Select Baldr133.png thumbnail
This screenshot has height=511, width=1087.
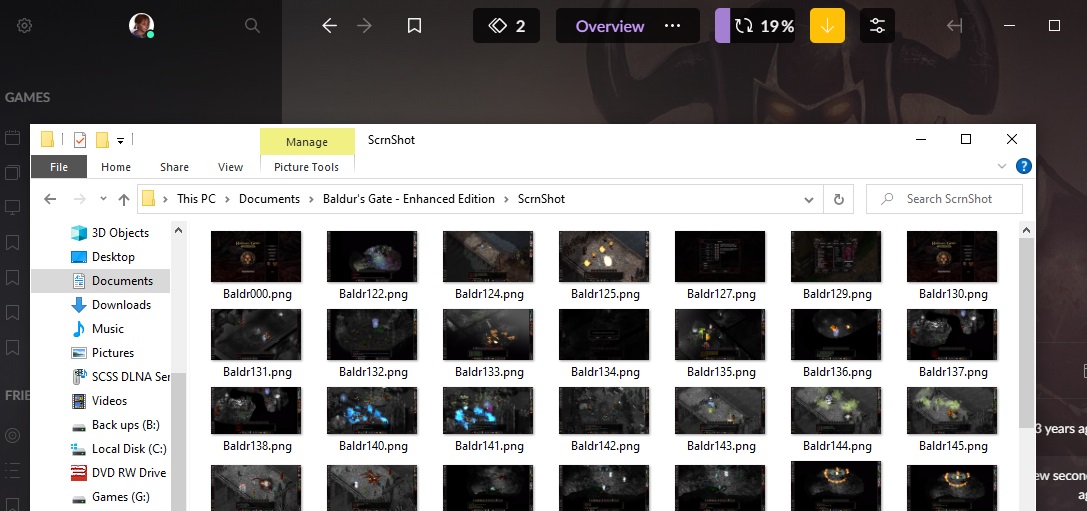(x=488, y=334)
